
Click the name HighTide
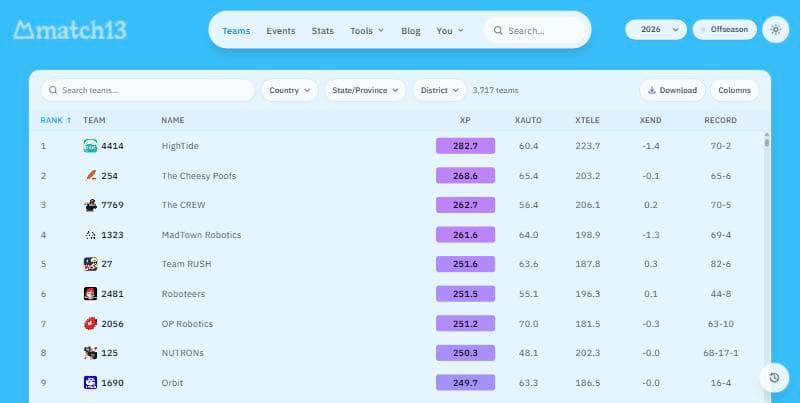pyautogui.click(x=180, y=146)
